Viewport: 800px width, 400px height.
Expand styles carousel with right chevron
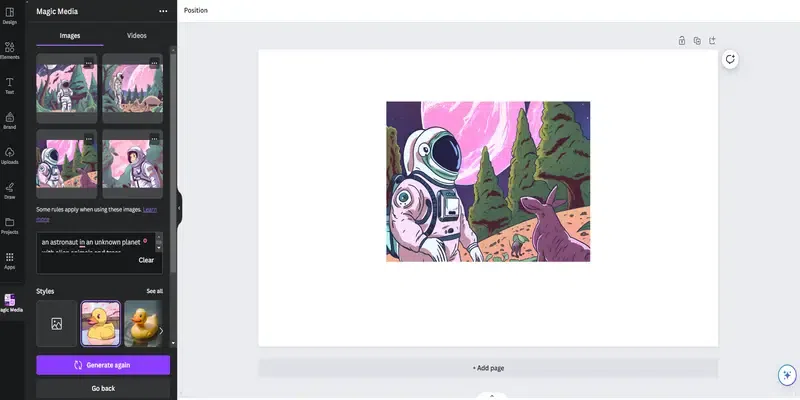(161, 331)
